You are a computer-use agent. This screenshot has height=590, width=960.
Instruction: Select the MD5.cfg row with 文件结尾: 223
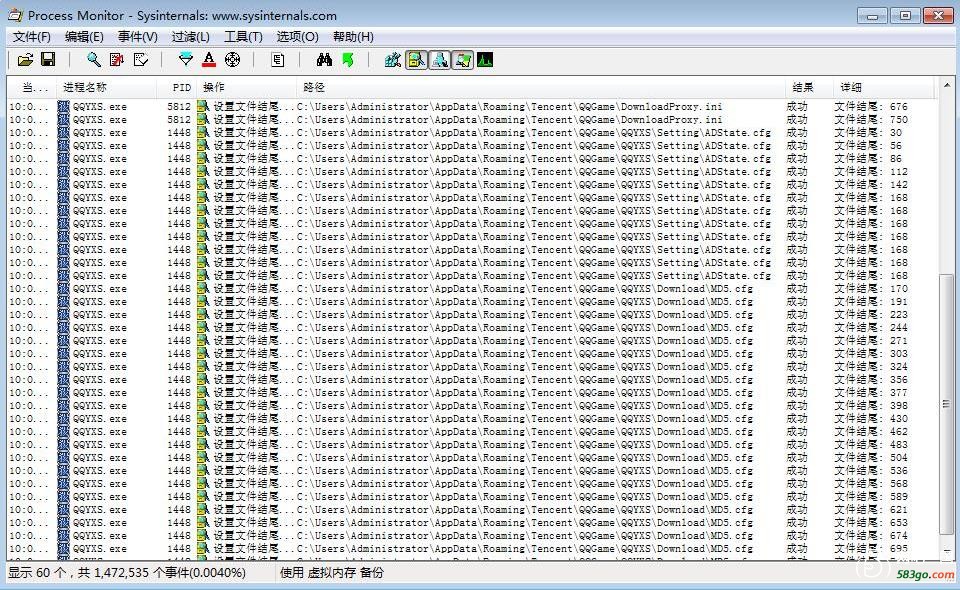[x=471, y=315]
